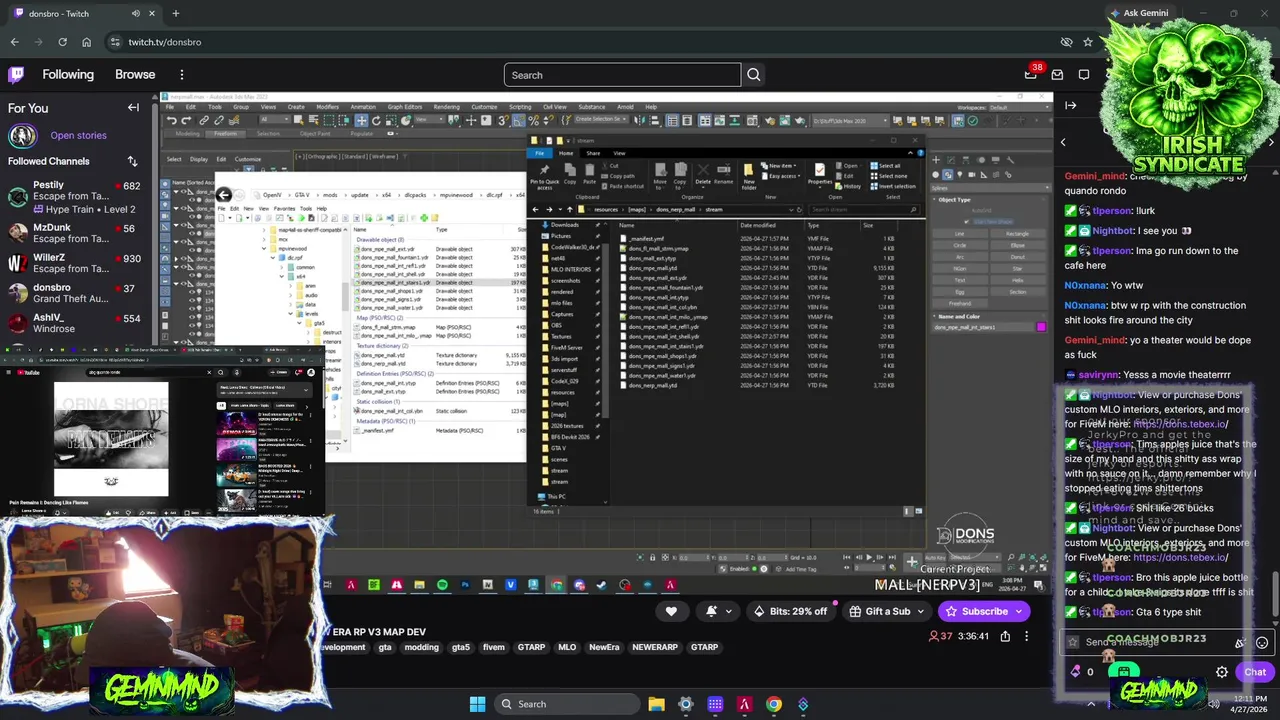
Task: Toggle the AutoGrid checkbox
Action: click(968, 210)
